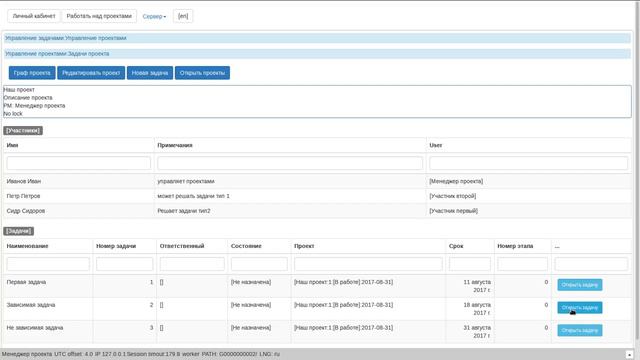Click the Управление задачами breadcrumb link
This screenshot has height=360, width=640.
[34, 38]
